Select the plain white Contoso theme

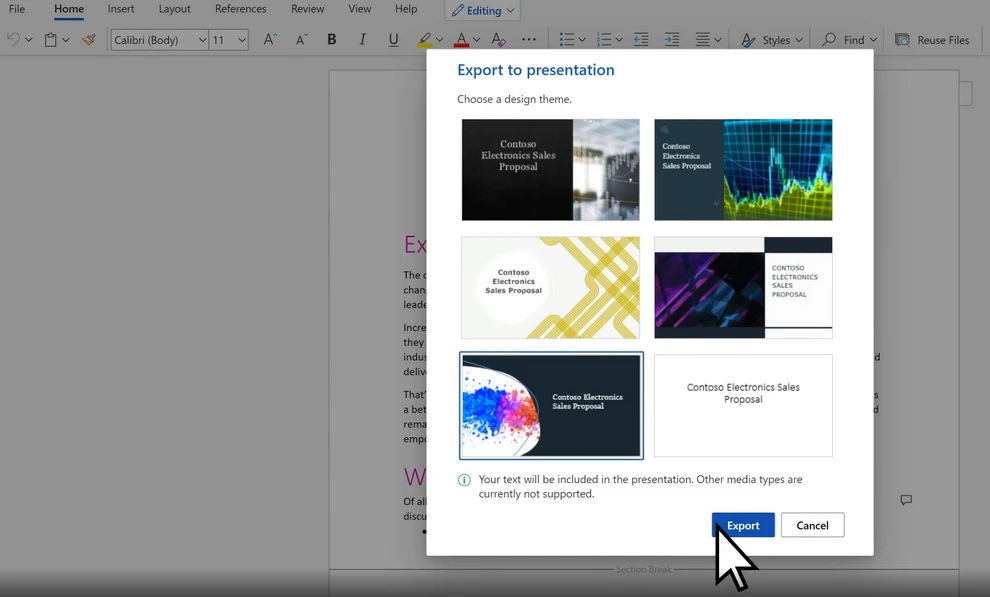click(742, 405)
